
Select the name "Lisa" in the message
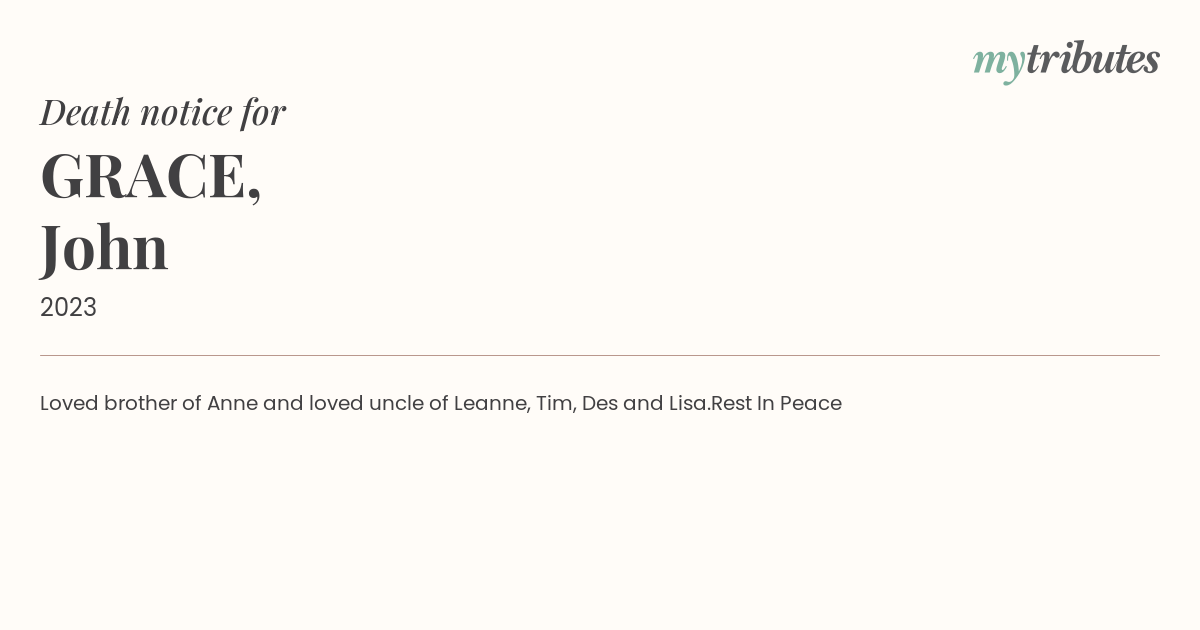pyautogui.click(x=688, y=403)
